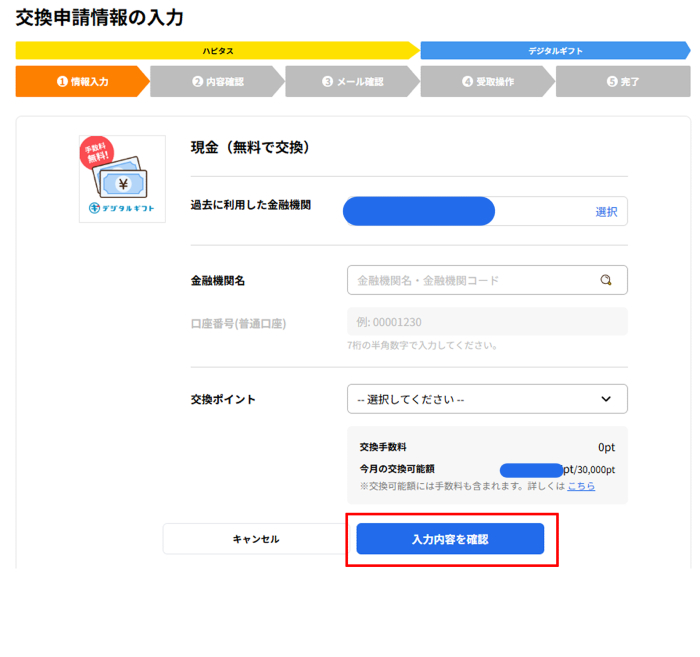Image resolution: width=700 pixels, height=657 pixels.
Task: Click the 今月の交換可能額 label
Action: point(397,469)
